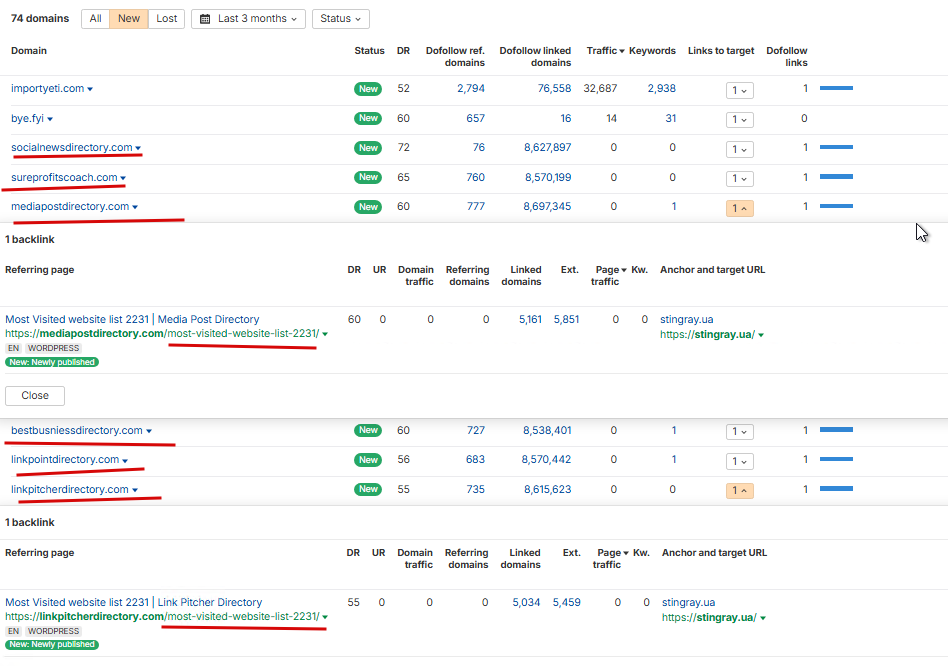This screenshot has width=948, height=666.
Task: Sort by DR column header
Action: pyautogui.click(x=403, y=51)
